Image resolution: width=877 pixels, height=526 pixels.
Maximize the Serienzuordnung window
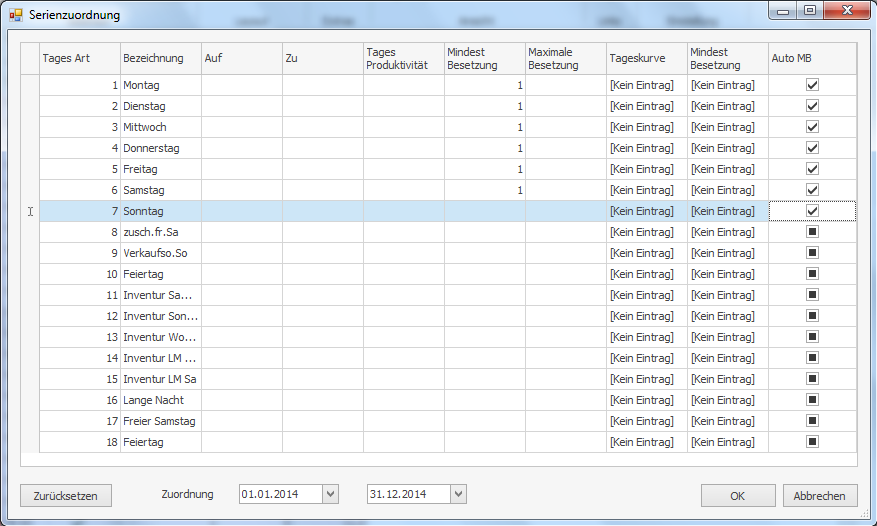click(x=809, y=11)
